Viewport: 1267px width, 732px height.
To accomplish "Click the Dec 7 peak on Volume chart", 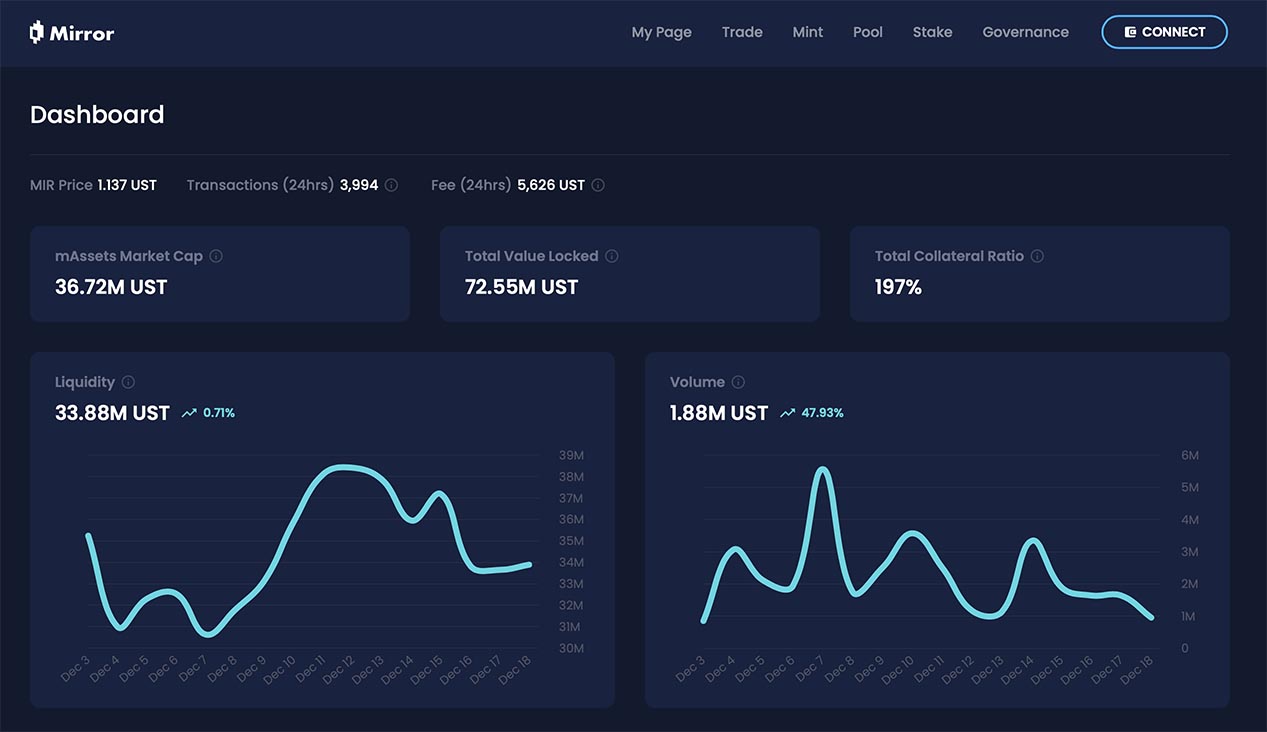I will [x=822, y=469].
